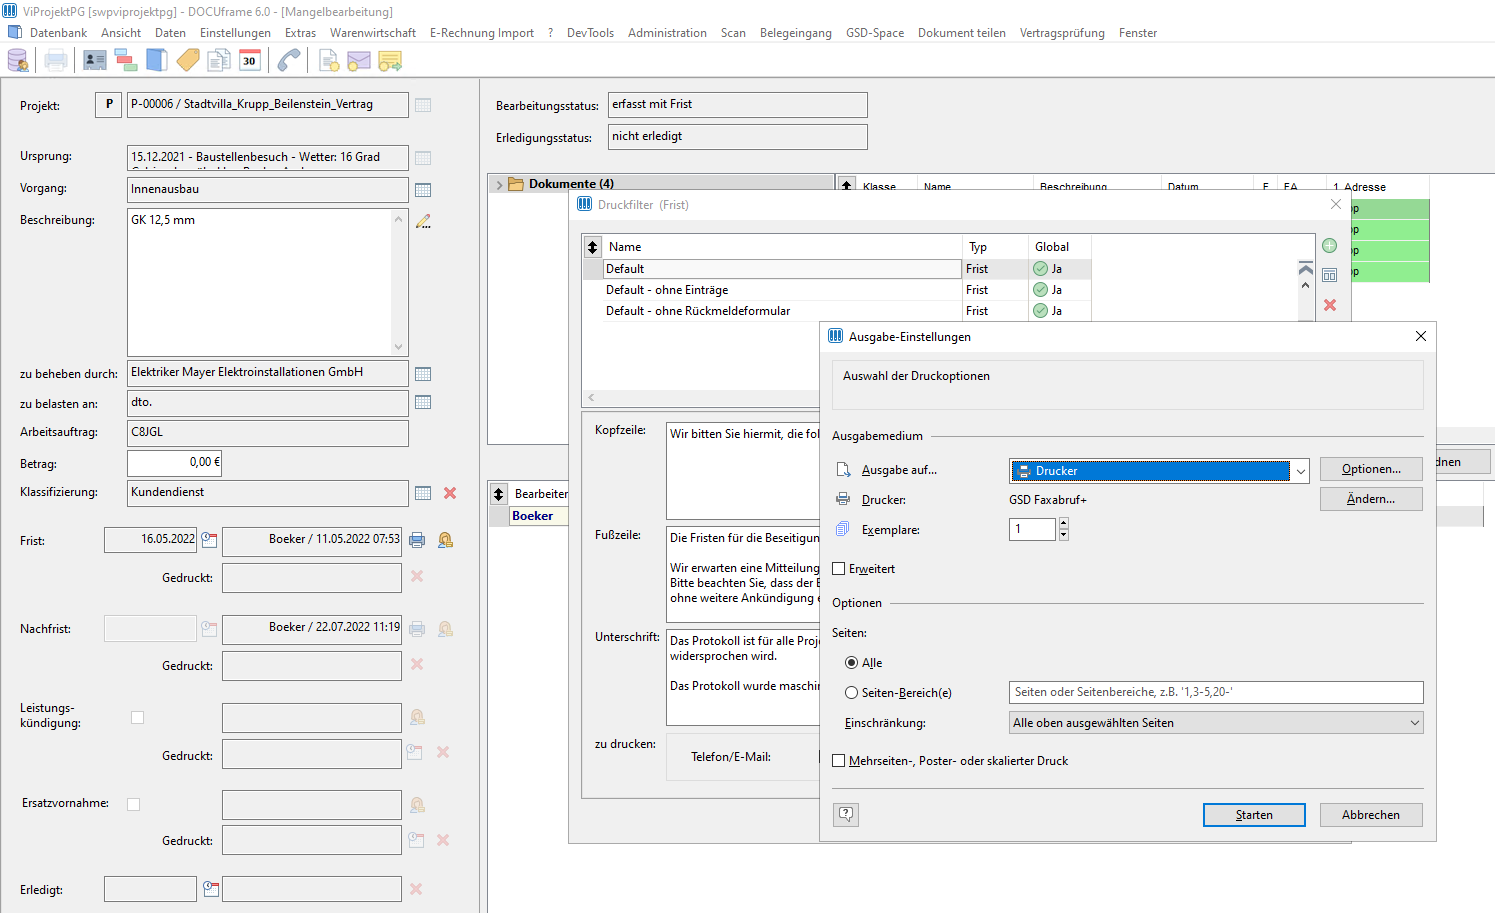Click down arrow of Beschreibung scrollbar
This screenshot has height=913, width=1495.
click(398, 347)
